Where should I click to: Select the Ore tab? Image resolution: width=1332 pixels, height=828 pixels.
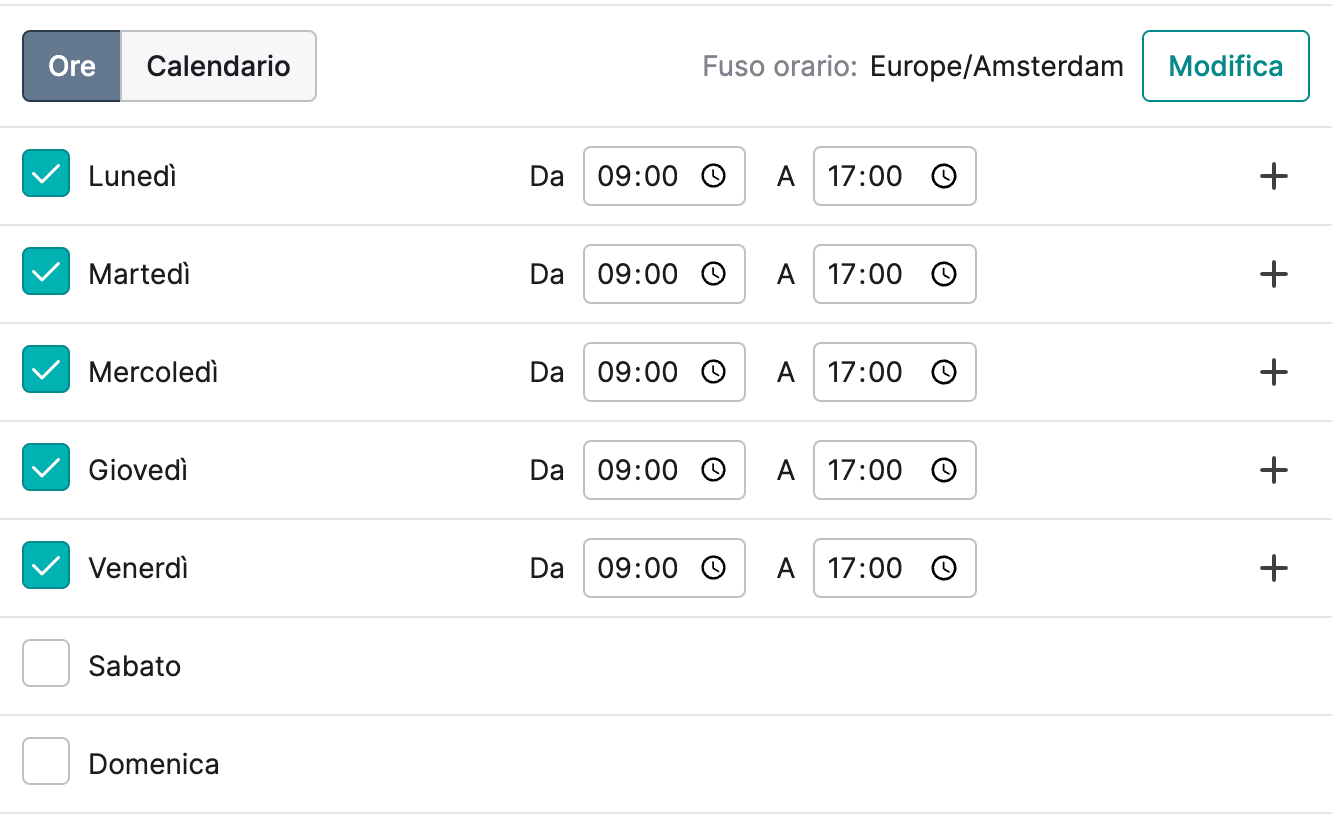(72, 66)
